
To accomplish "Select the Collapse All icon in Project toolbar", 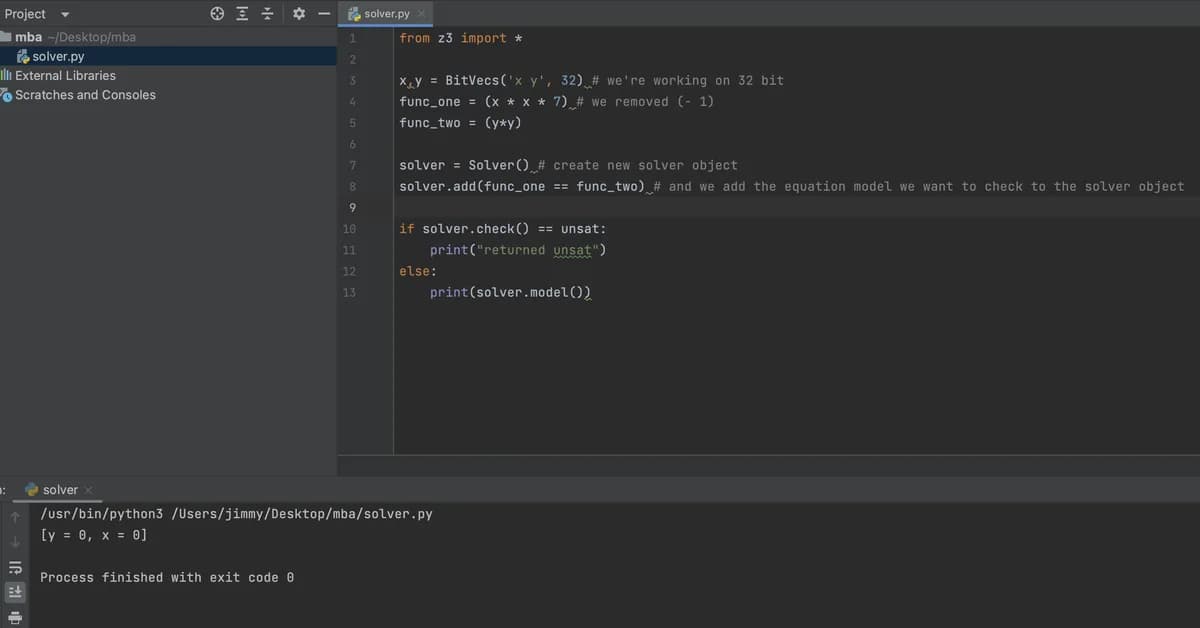I will (x=266, y=13).
